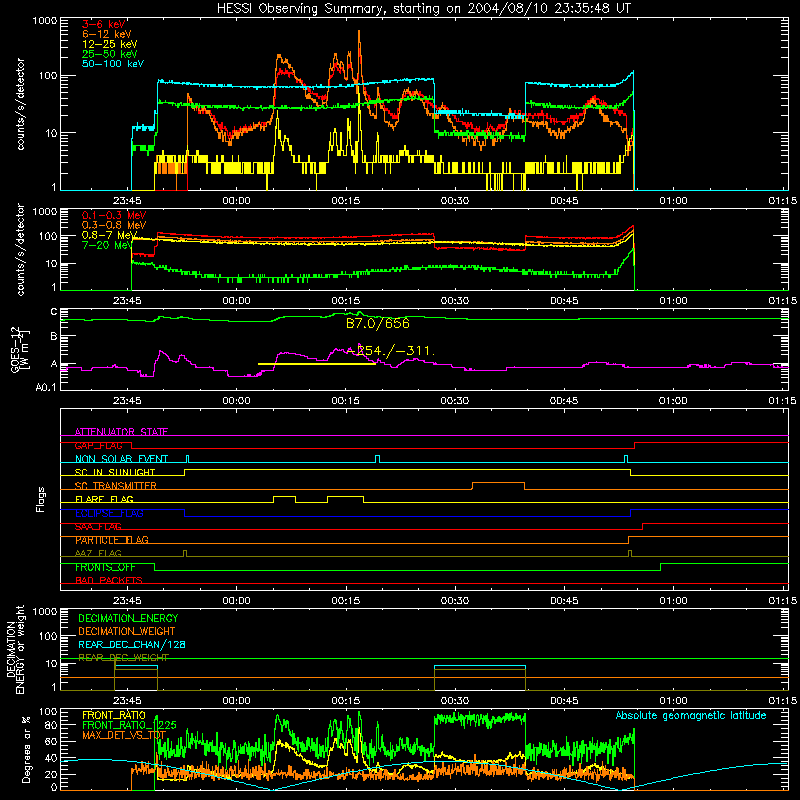
Task: Click the REAR_DEC_CHAN/128 legend label
Action: pyautogui.click(x=132, y=645)
